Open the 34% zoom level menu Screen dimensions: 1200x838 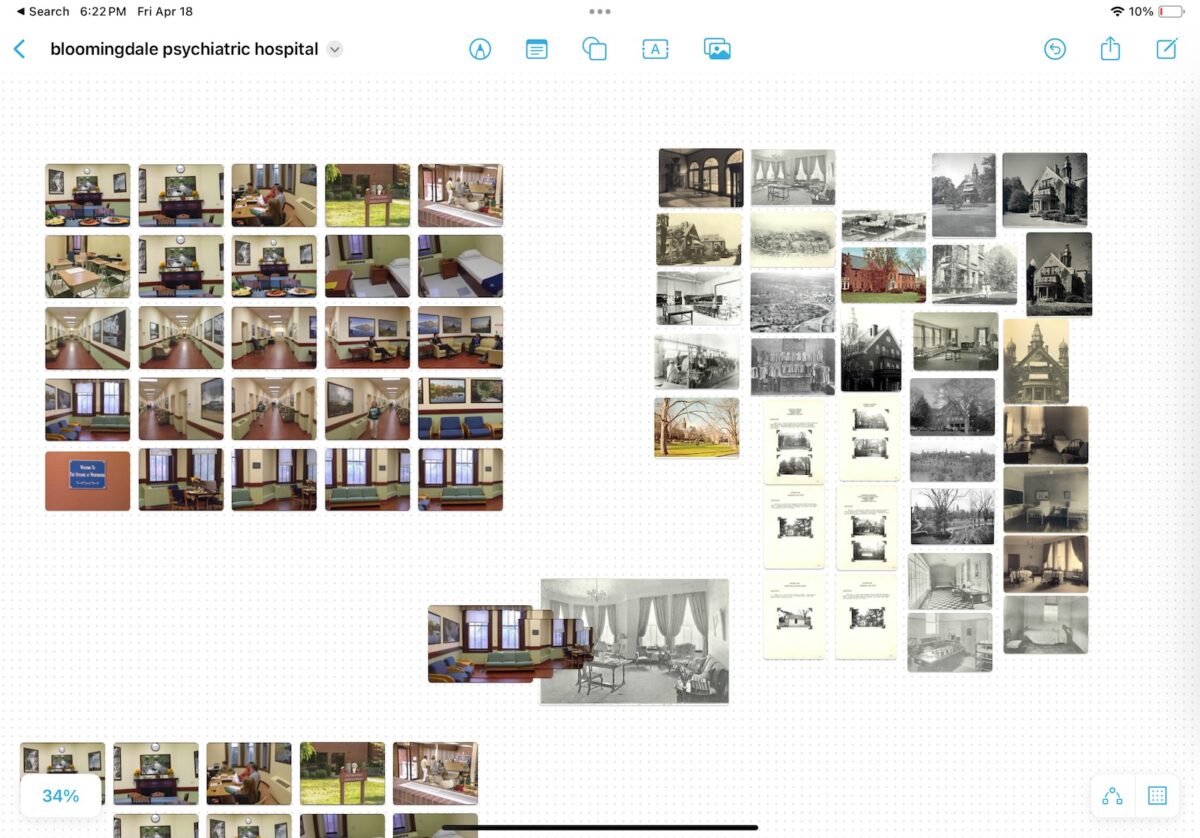click(x=61, y=796)
